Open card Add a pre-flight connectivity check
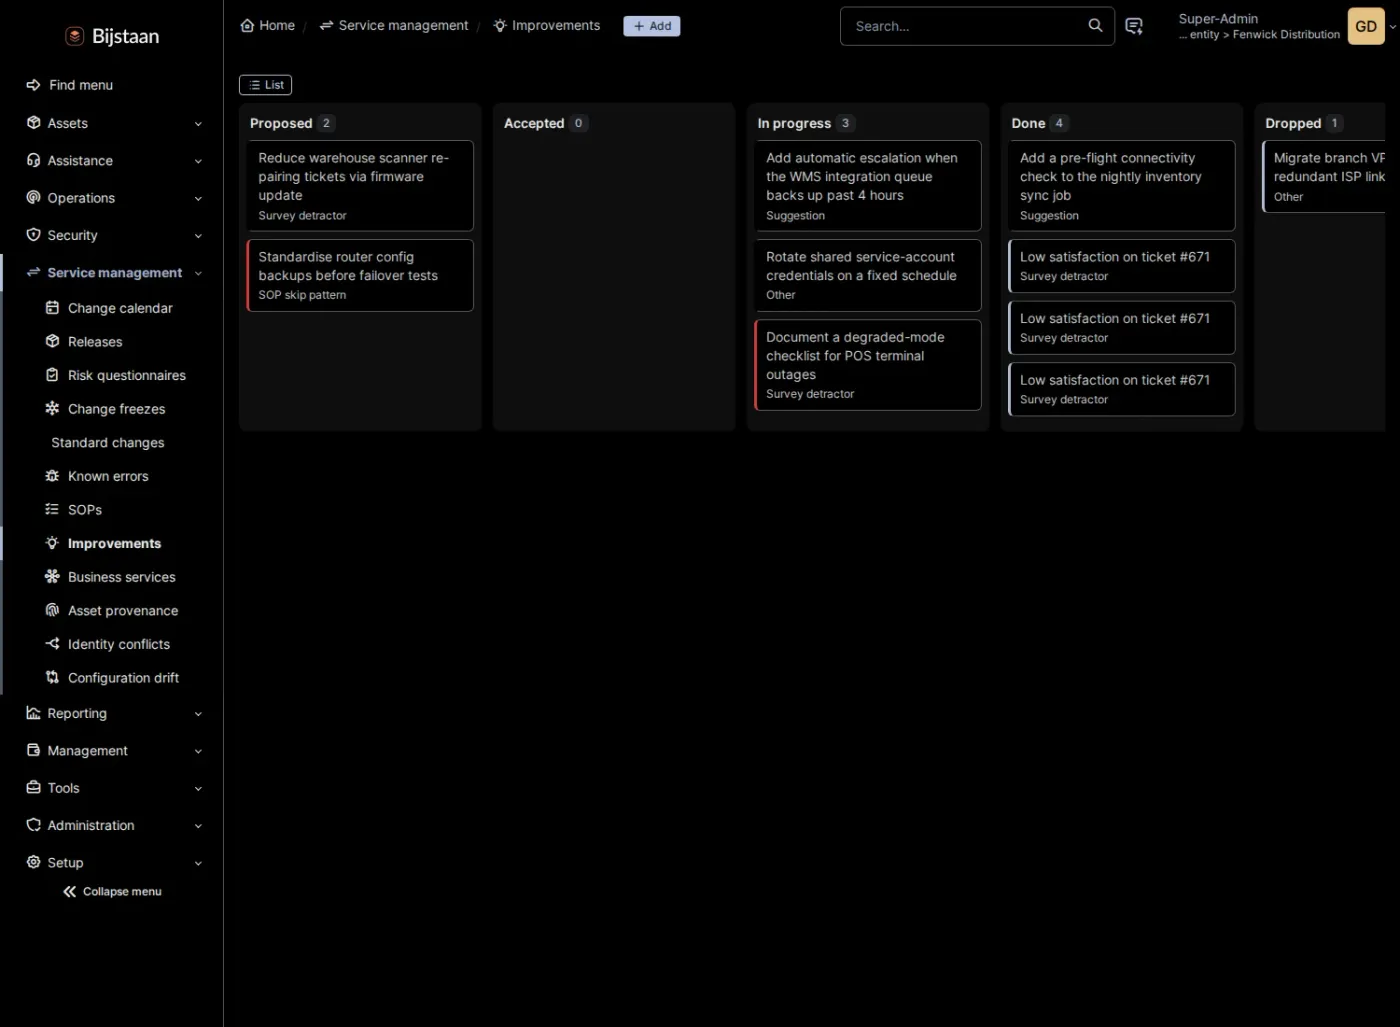Viewport: 1400px width, 1027px height. (1122, 186)
